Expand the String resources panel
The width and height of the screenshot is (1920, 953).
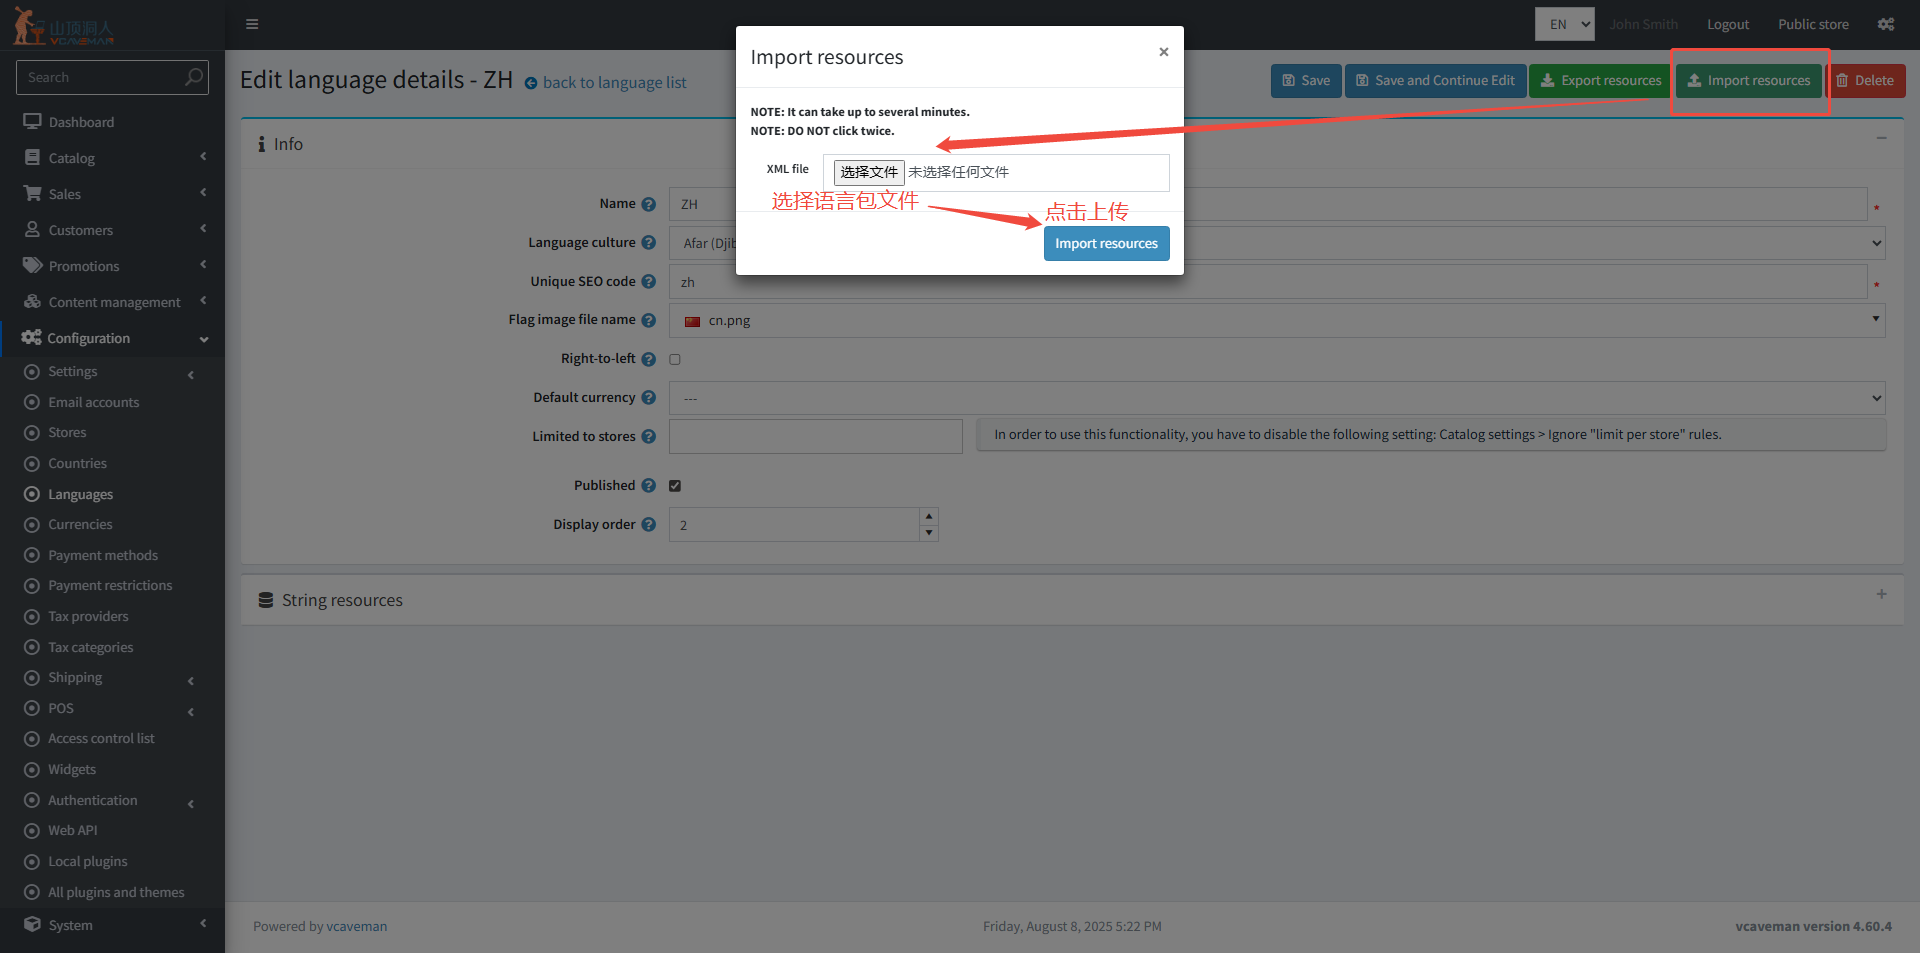[1881, 594]
